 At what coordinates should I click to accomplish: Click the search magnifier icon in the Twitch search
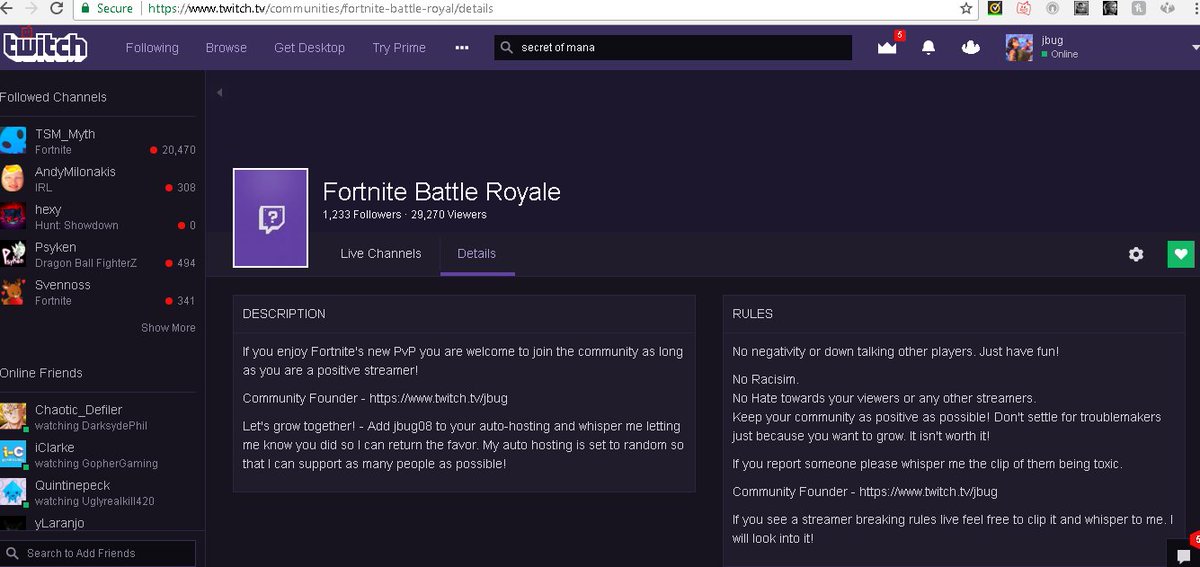pos(506,47)
